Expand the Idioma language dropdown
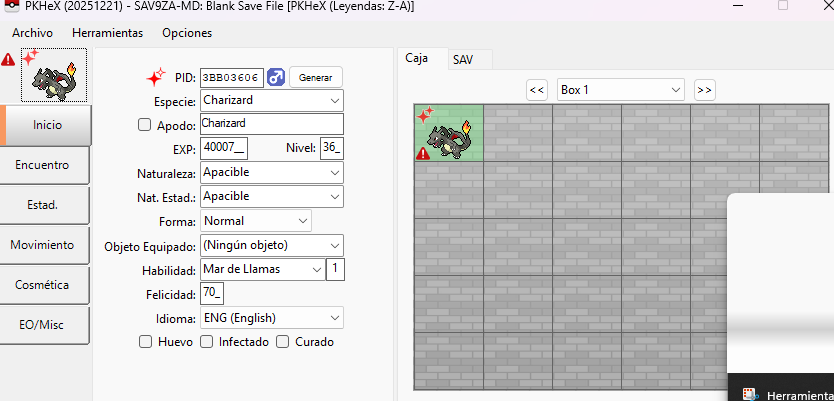Image resolution: width=834 pixels, height=401 pixels. tap(271, 318)
